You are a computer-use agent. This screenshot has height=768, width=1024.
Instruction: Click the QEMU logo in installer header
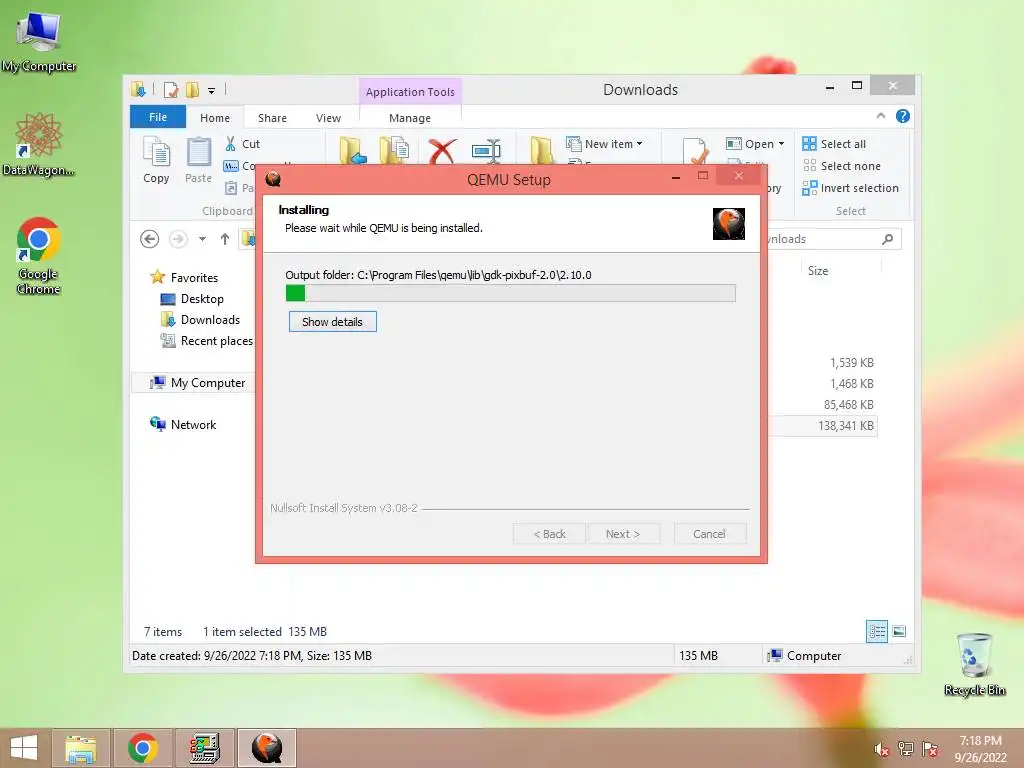(729, 224)
